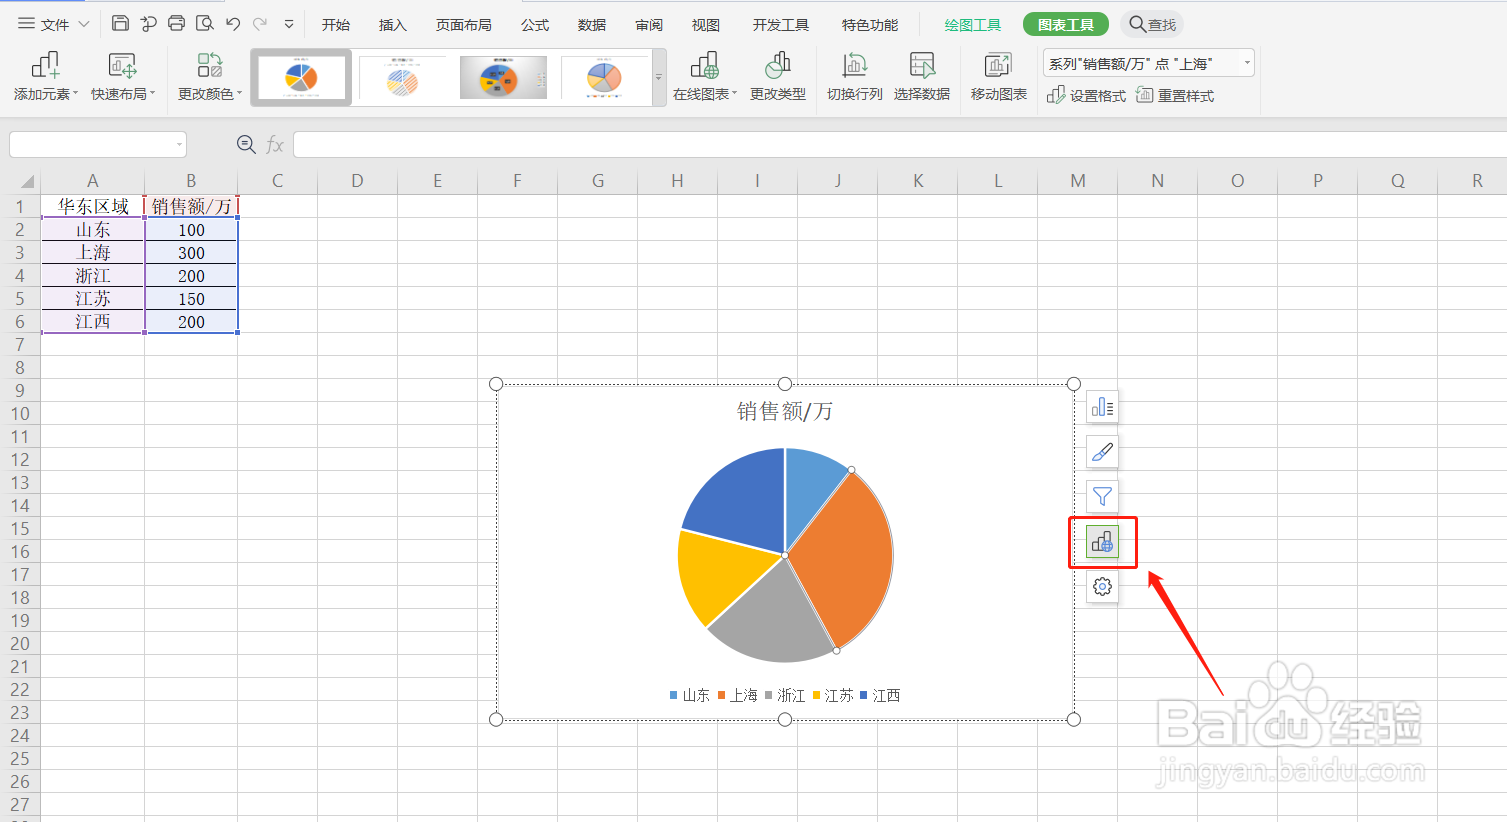Expand the chart styles gallery arrow
This screenshot has height=822, width=1507.
pyautogui.click(x=659, y=78)
